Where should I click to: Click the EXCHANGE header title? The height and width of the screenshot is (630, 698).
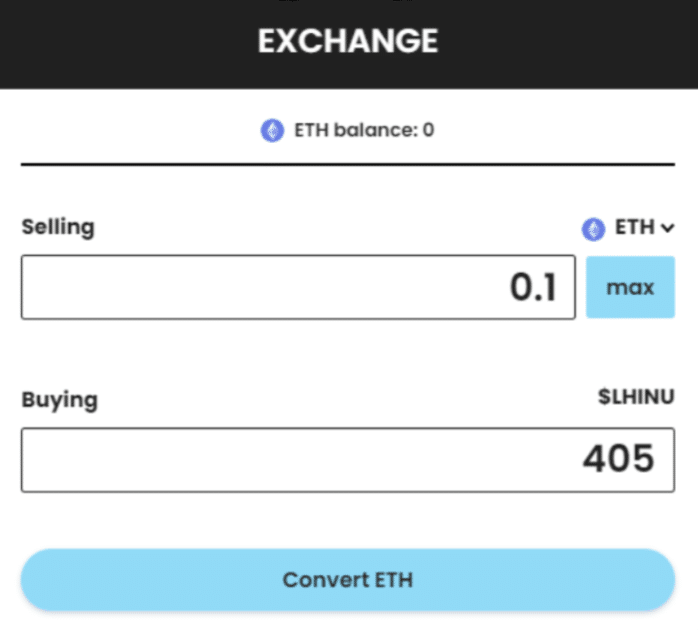coord(348,41)
